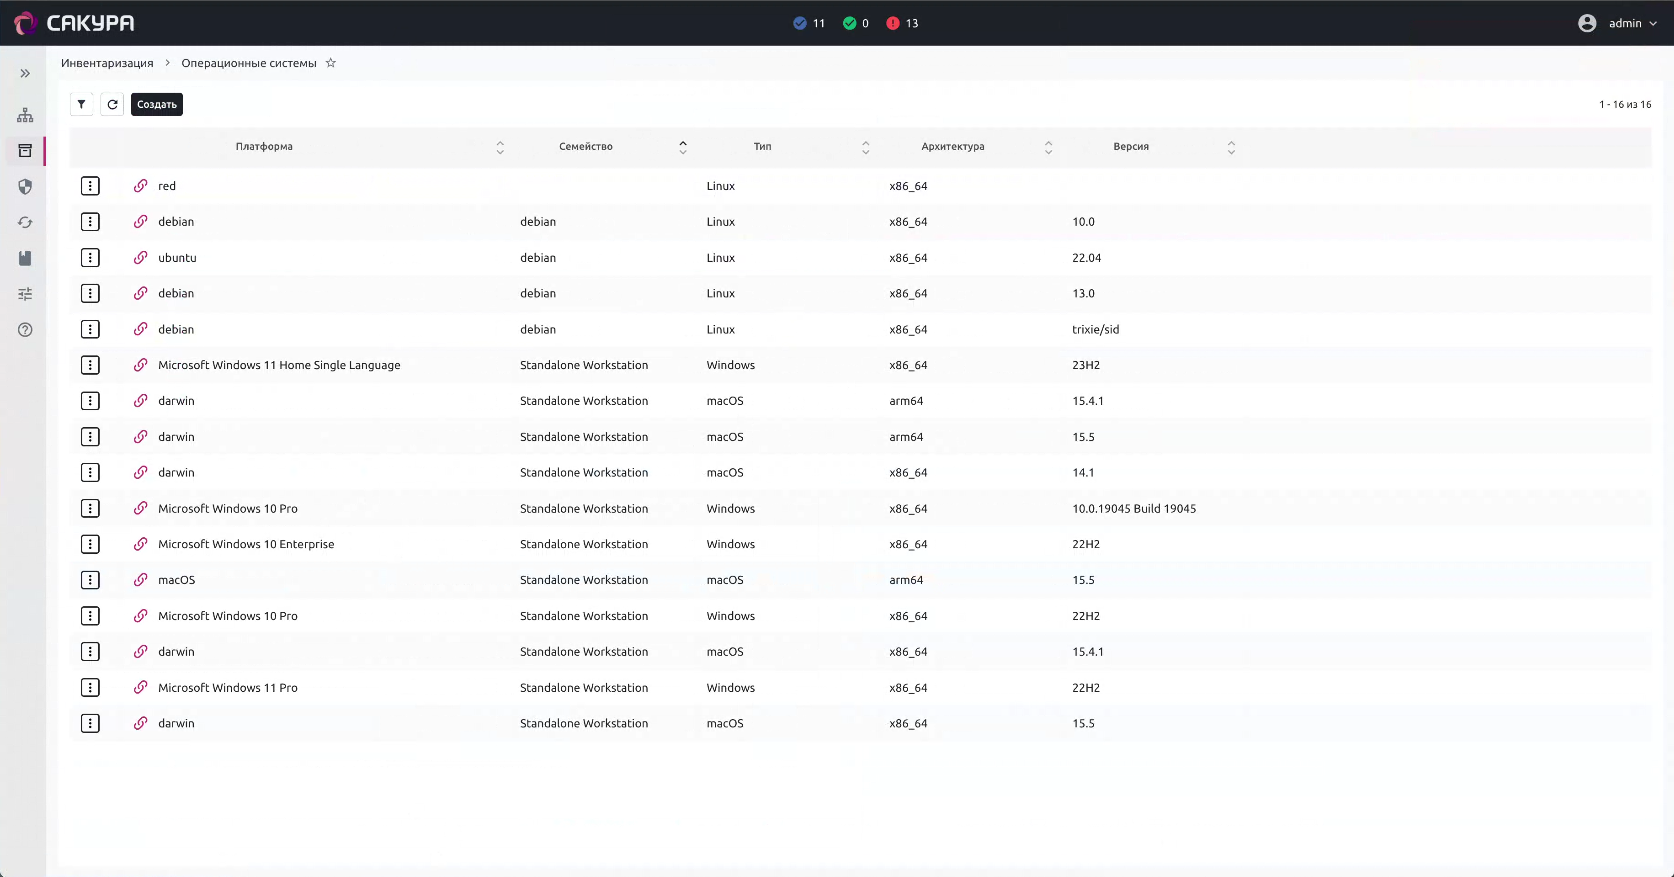
Task: Click the Версия column header label
Action: click(1131, 147)
